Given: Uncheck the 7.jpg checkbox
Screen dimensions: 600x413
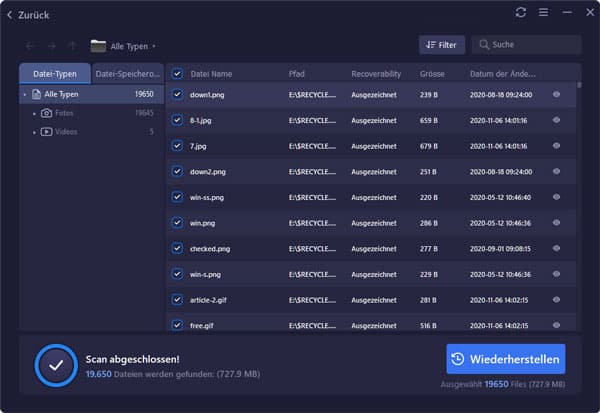Looking at the screenshot, I should (x=177, y=146).
